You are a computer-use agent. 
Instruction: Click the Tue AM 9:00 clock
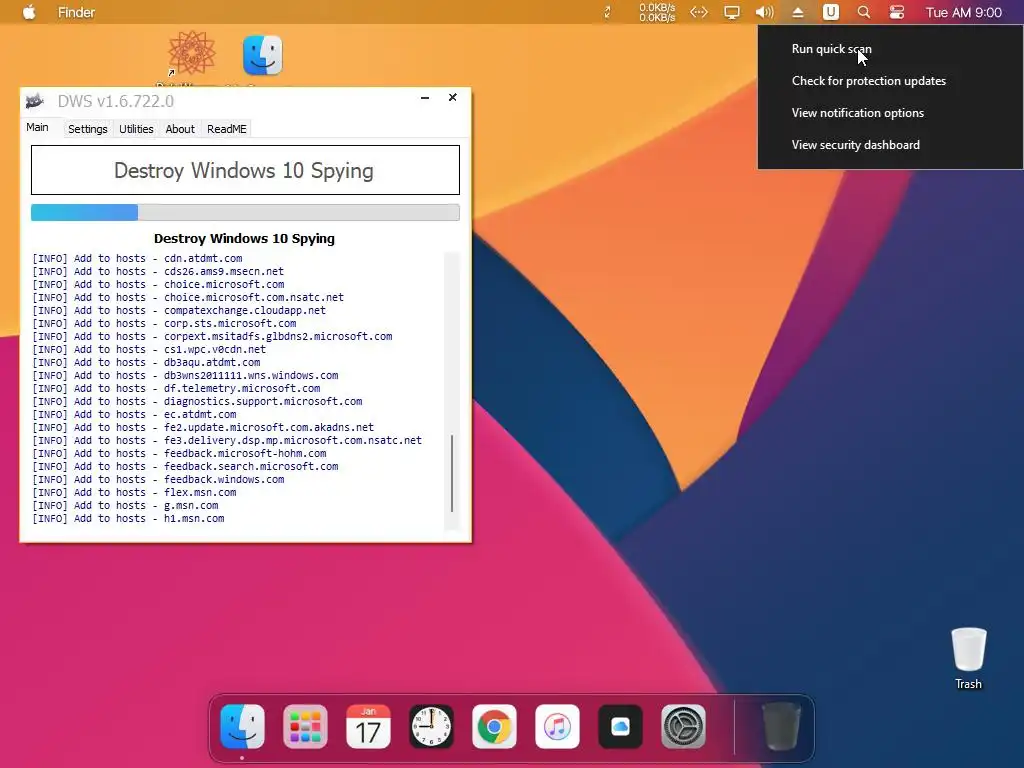(963, 12)
